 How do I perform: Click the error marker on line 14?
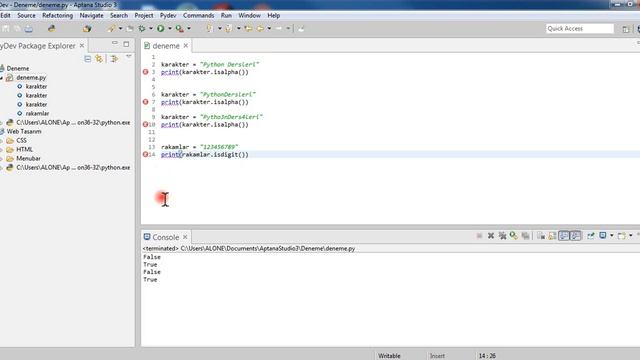click(x=145, y=154)
